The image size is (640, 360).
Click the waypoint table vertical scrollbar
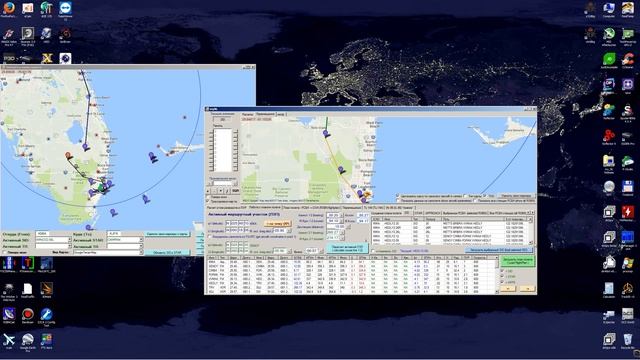[x=497, y=275]
